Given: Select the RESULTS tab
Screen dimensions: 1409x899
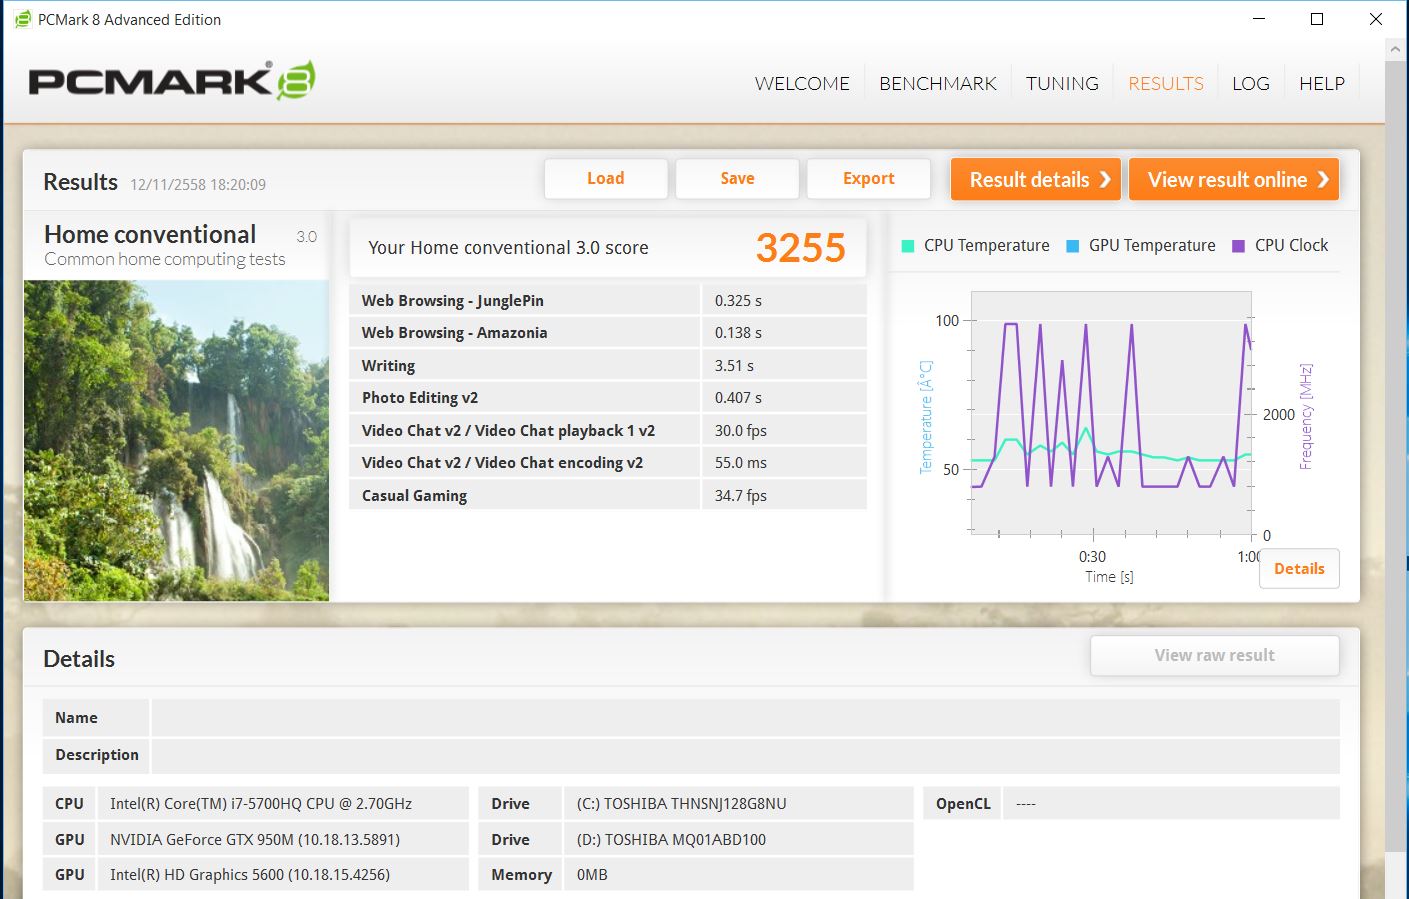Looking at the screenshot, I should (1166, 84).
